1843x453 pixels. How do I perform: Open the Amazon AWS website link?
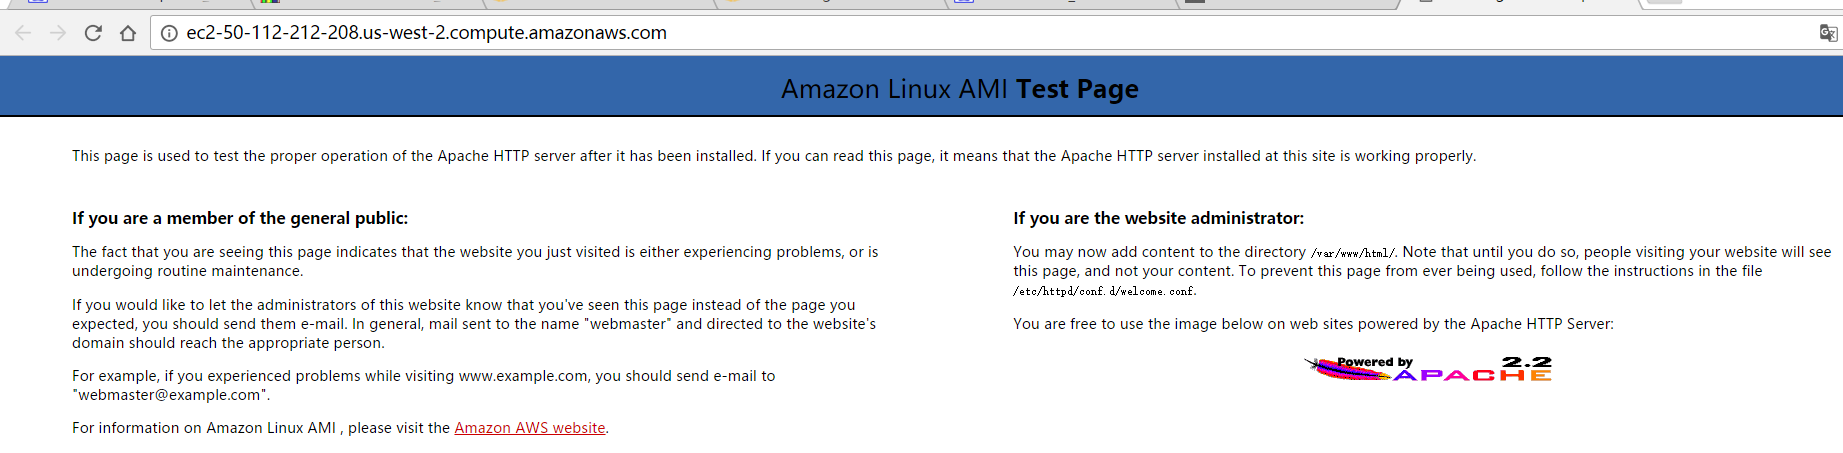[530, 428]
